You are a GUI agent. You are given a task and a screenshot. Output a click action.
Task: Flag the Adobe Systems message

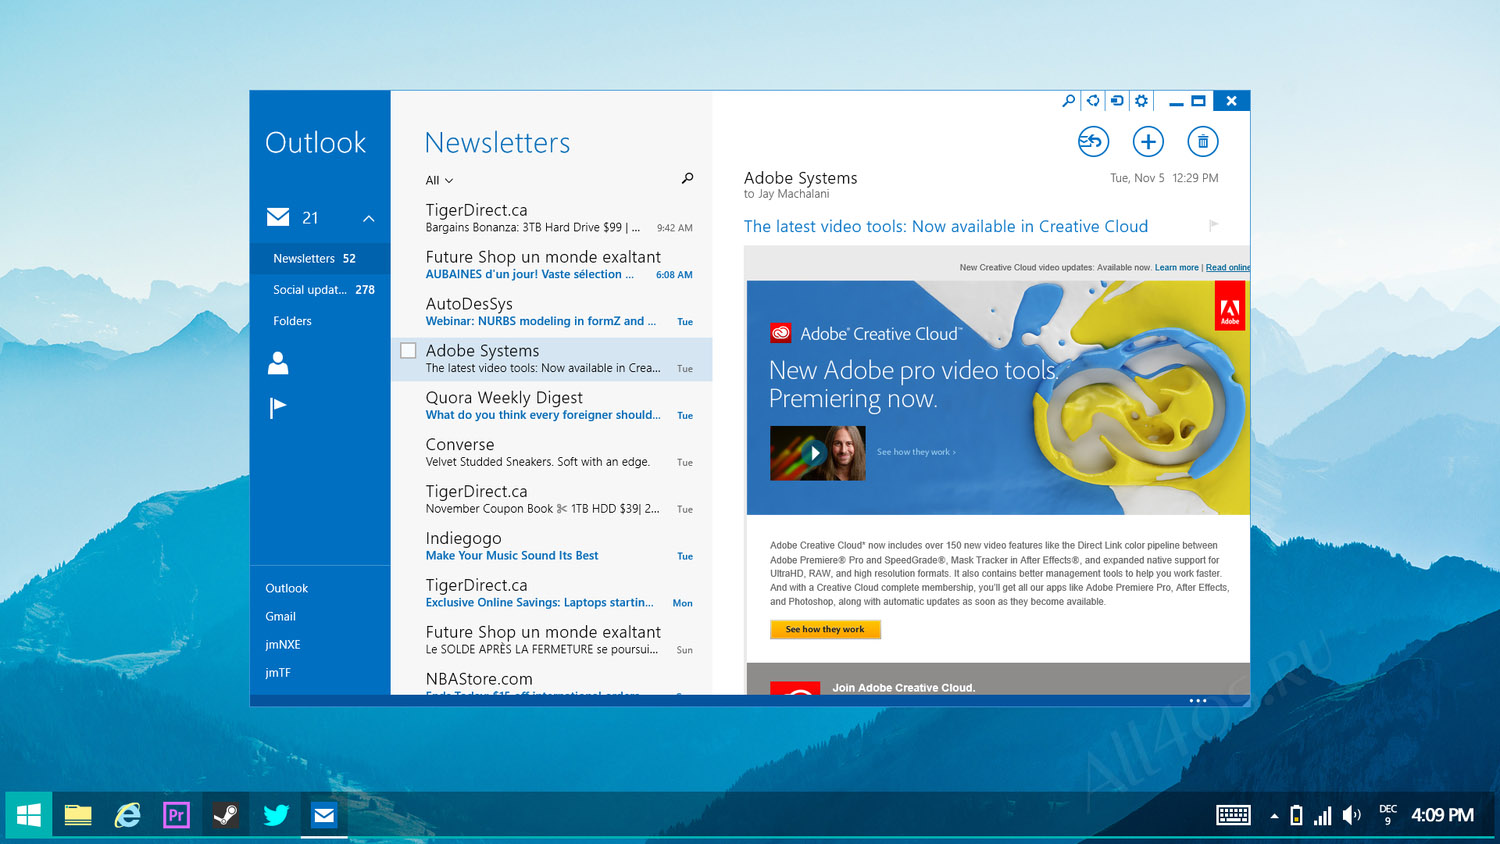[1213, 226]
